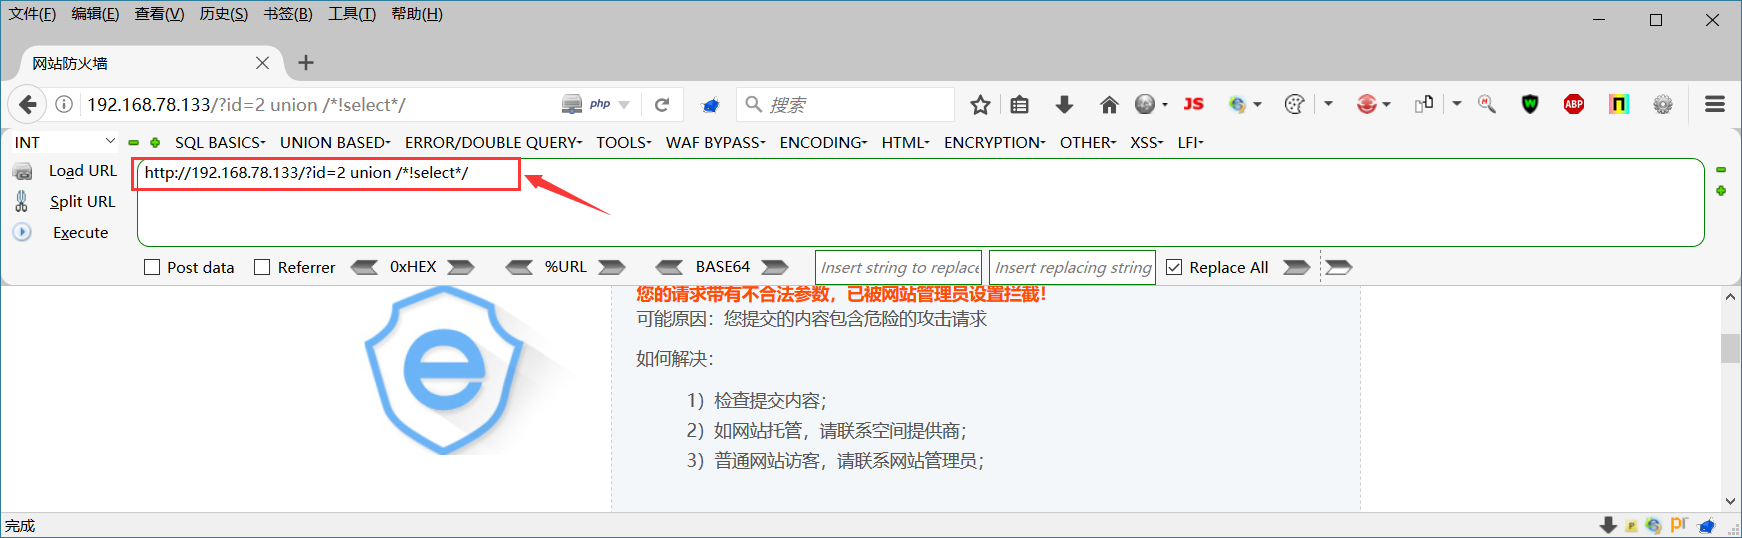Open Adblock Plus ABP icon
This screenshot has width=1742, height=538.
(x=1574, y=104)
